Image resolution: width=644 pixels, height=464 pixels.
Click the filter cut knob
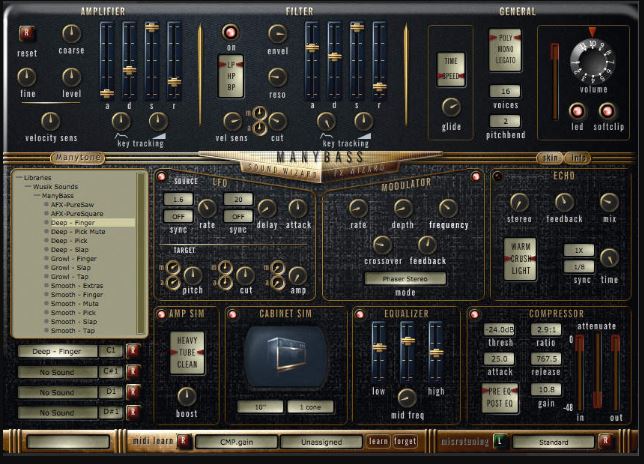pos(278,121)
